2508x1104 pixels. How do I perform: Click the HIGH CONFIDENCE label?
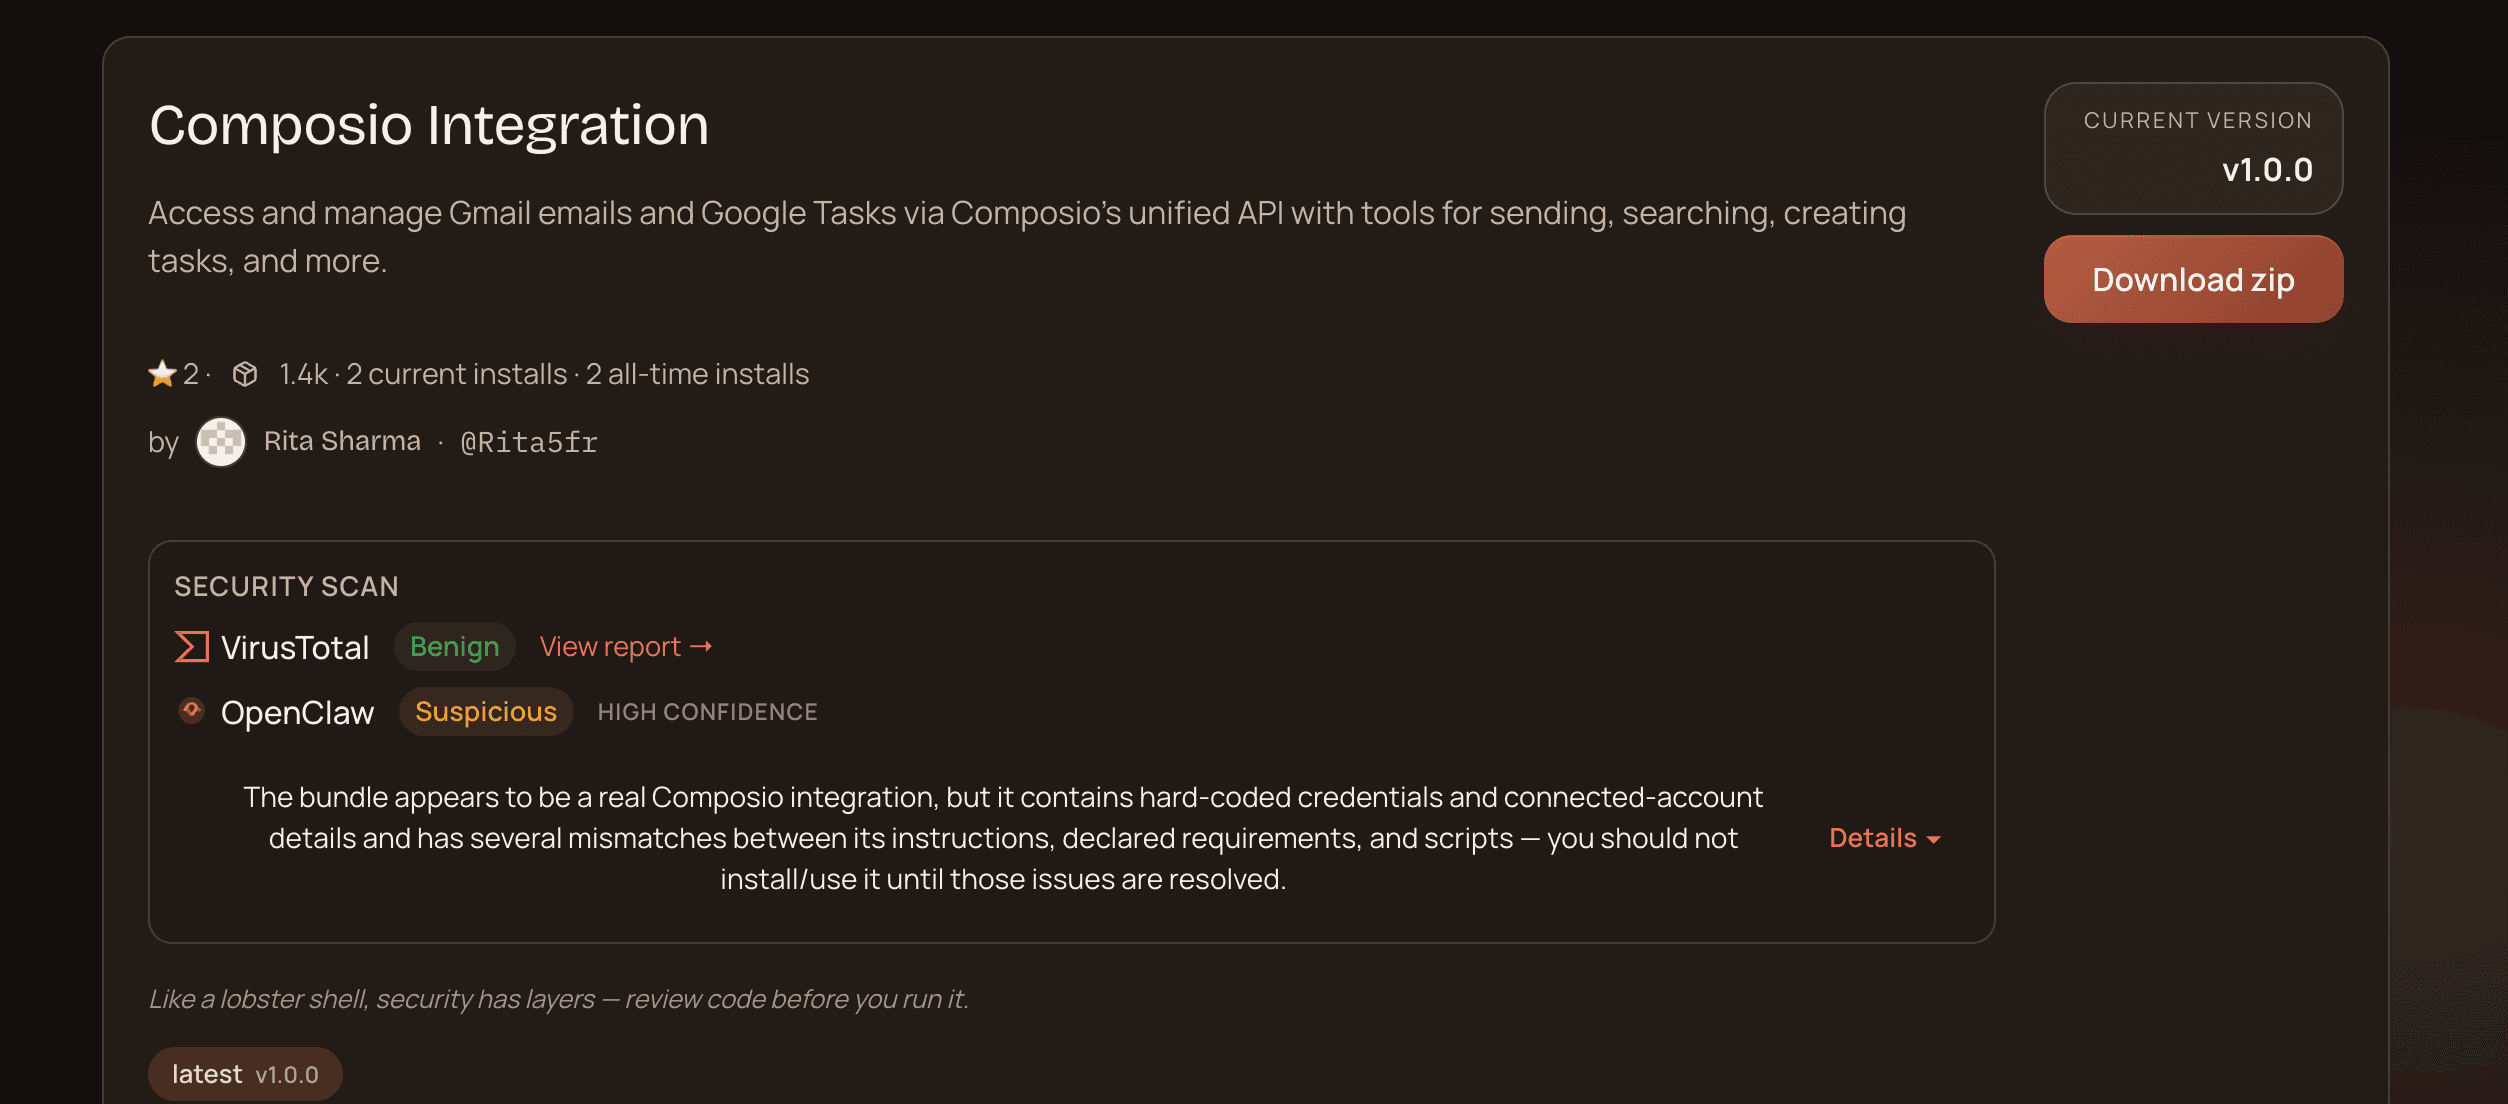707,712
